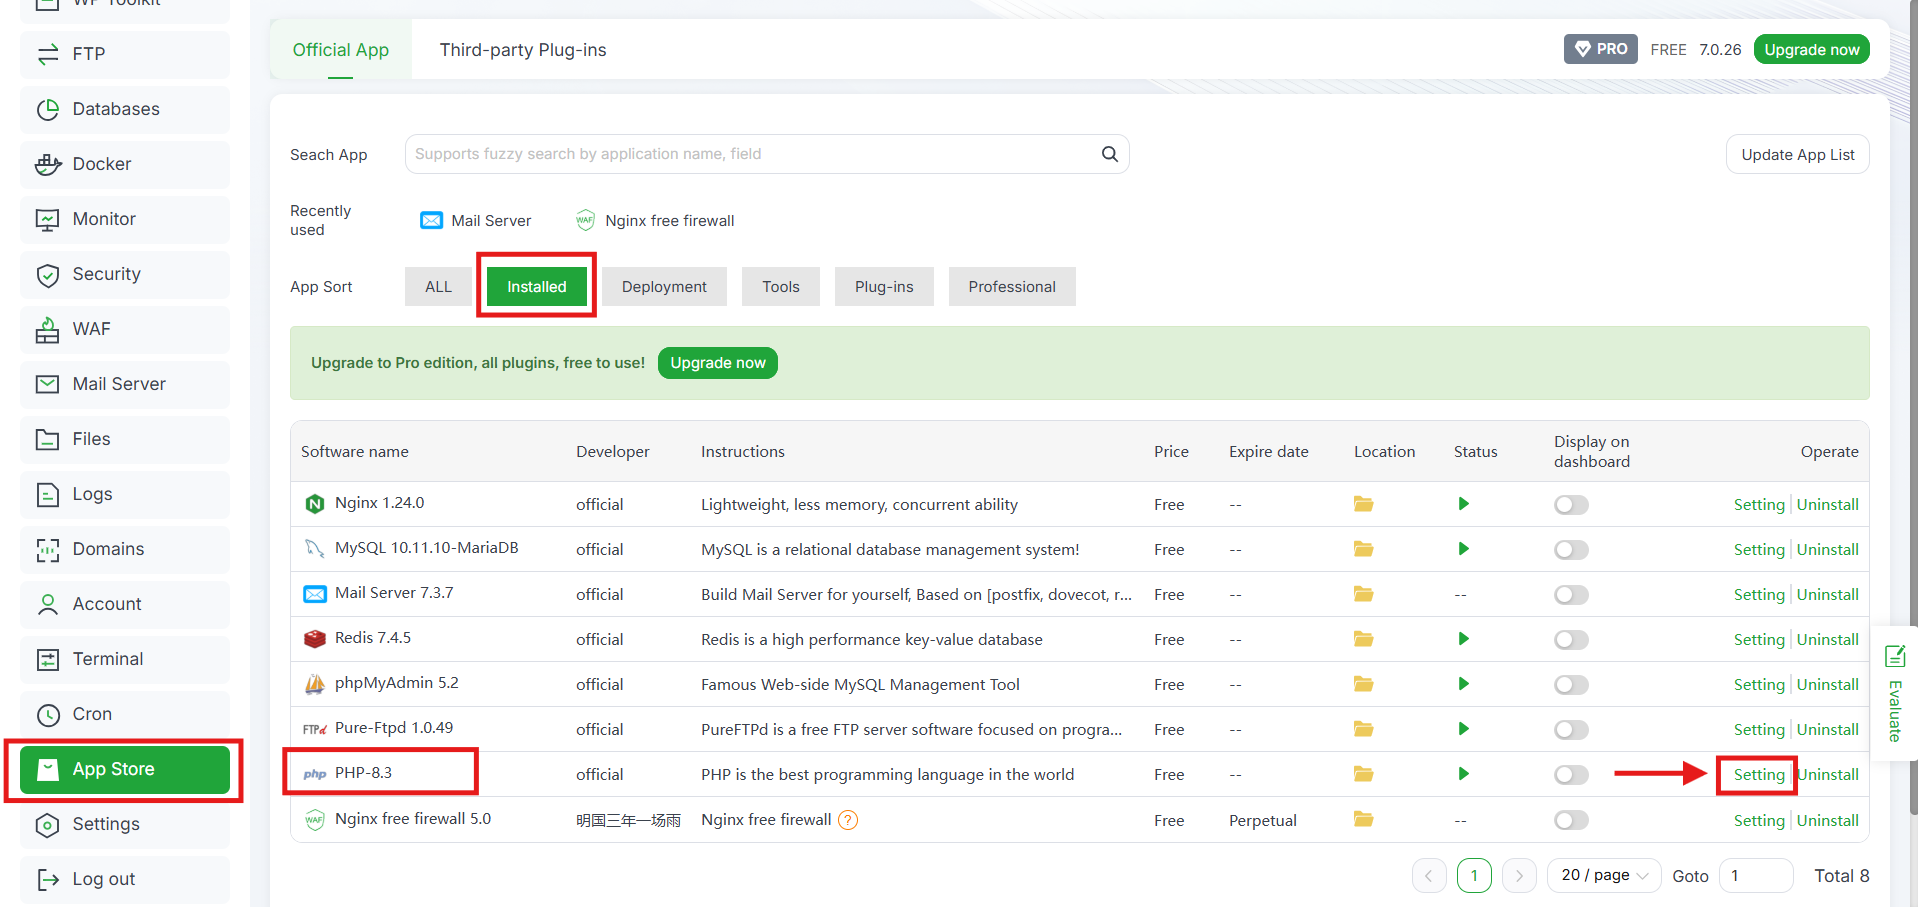Click the Redis status play icon
Viewport: 1918px width, 907px height.
[1463, 639]
